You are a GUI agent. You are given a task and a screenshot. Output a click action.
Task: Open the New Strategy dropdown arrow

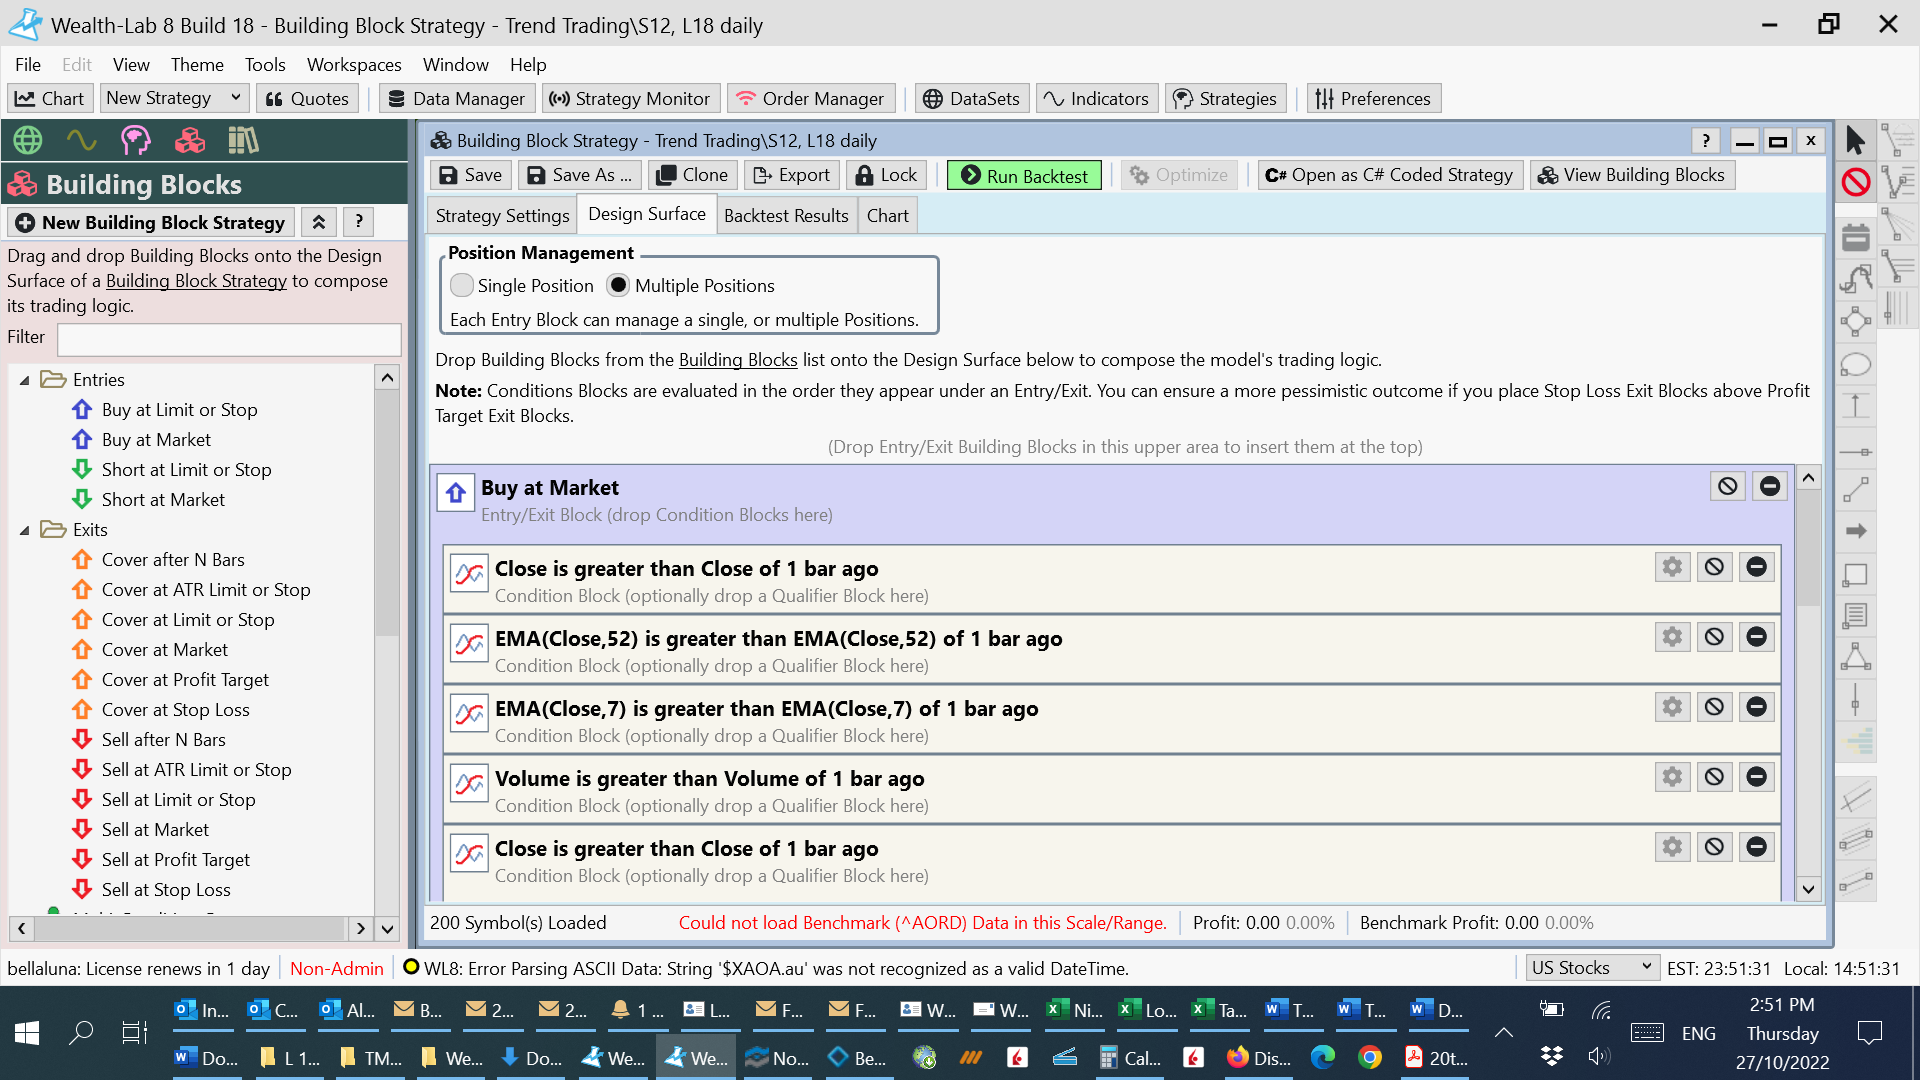click(x=236, y=98)
